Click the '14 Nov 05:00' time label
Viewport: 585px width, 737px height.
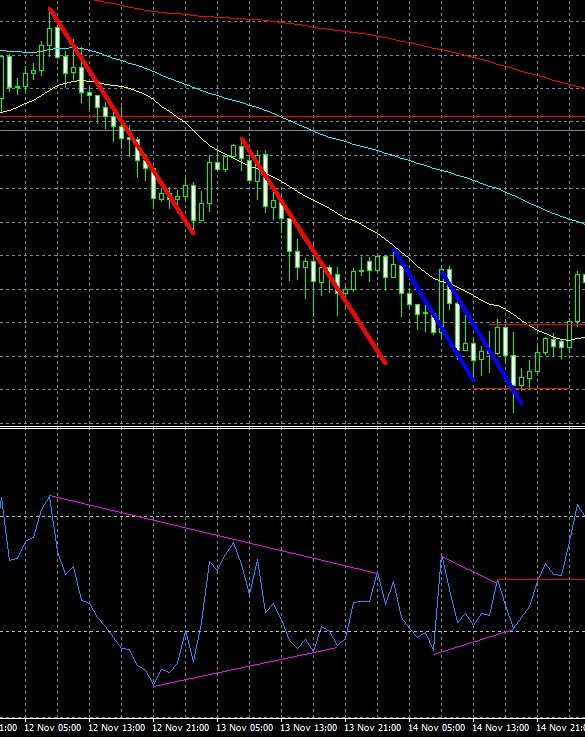437,728
